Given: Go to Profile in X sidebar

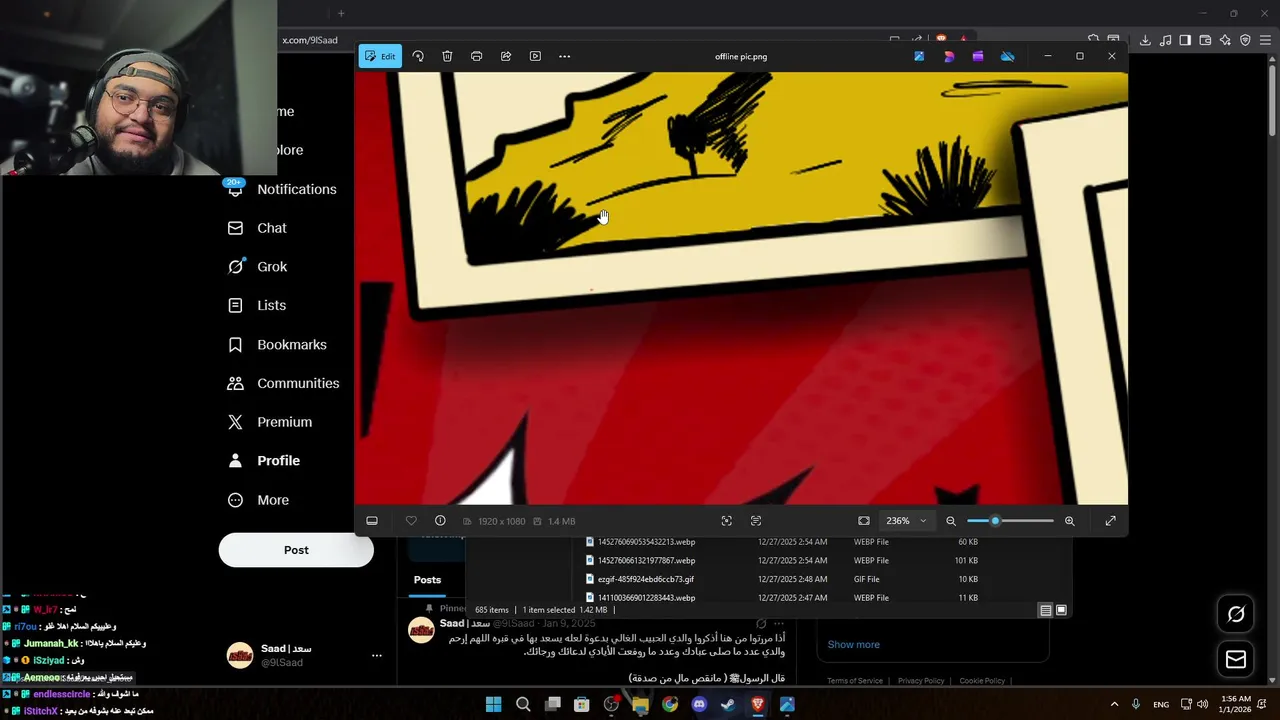Looking at the screenshot, I should (264, 461).
